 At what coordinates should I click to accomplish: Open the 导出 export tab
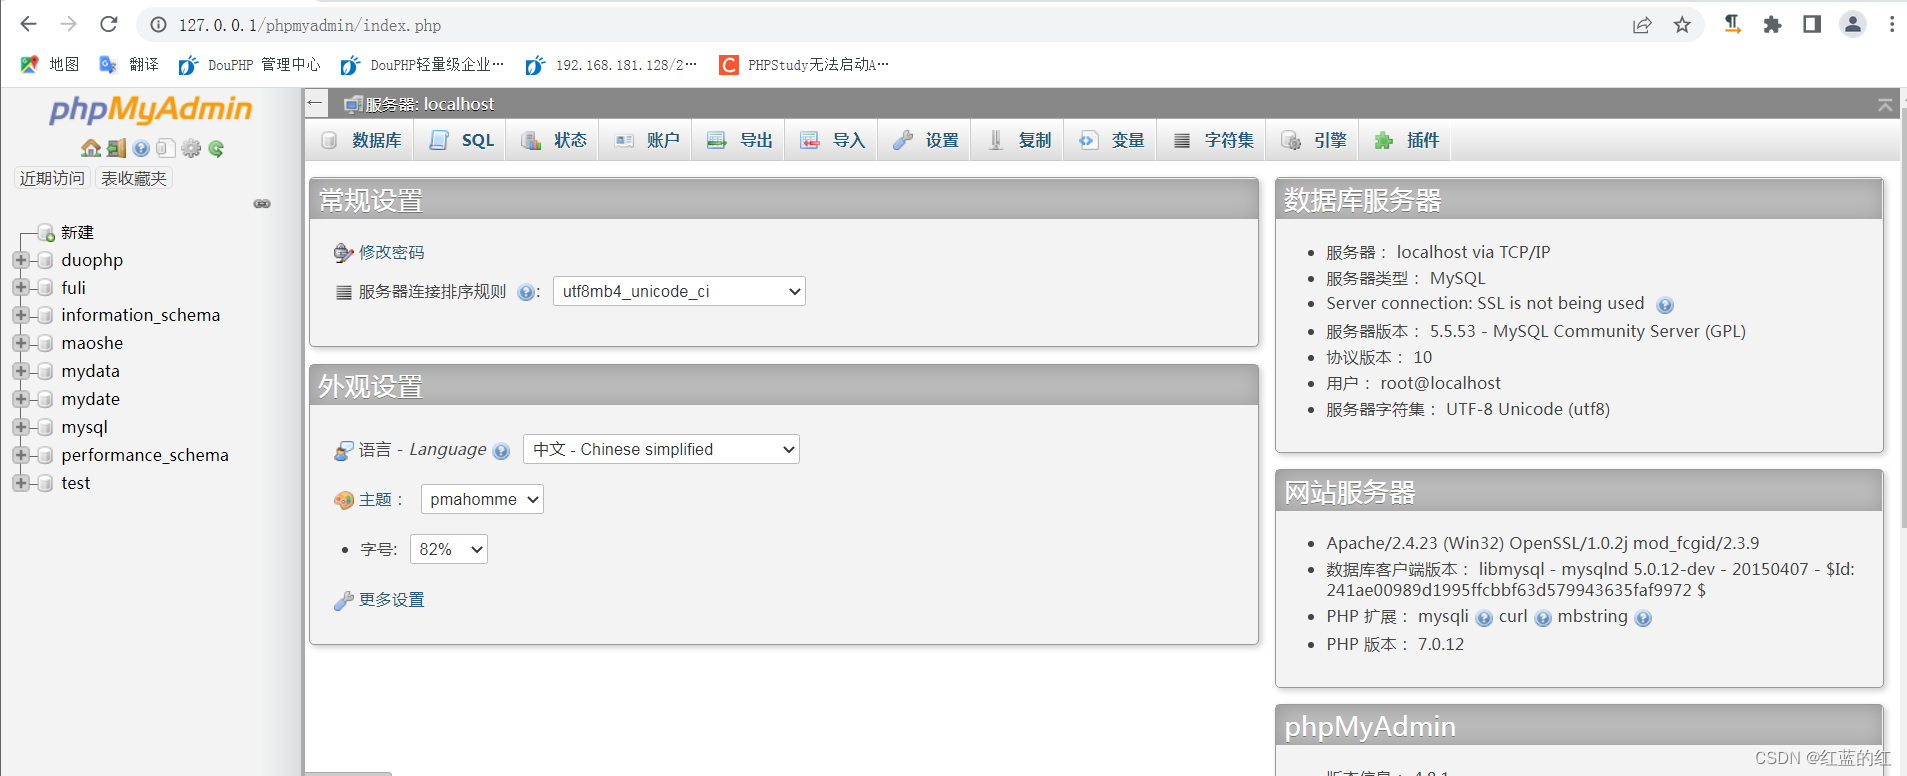[740, 140]
